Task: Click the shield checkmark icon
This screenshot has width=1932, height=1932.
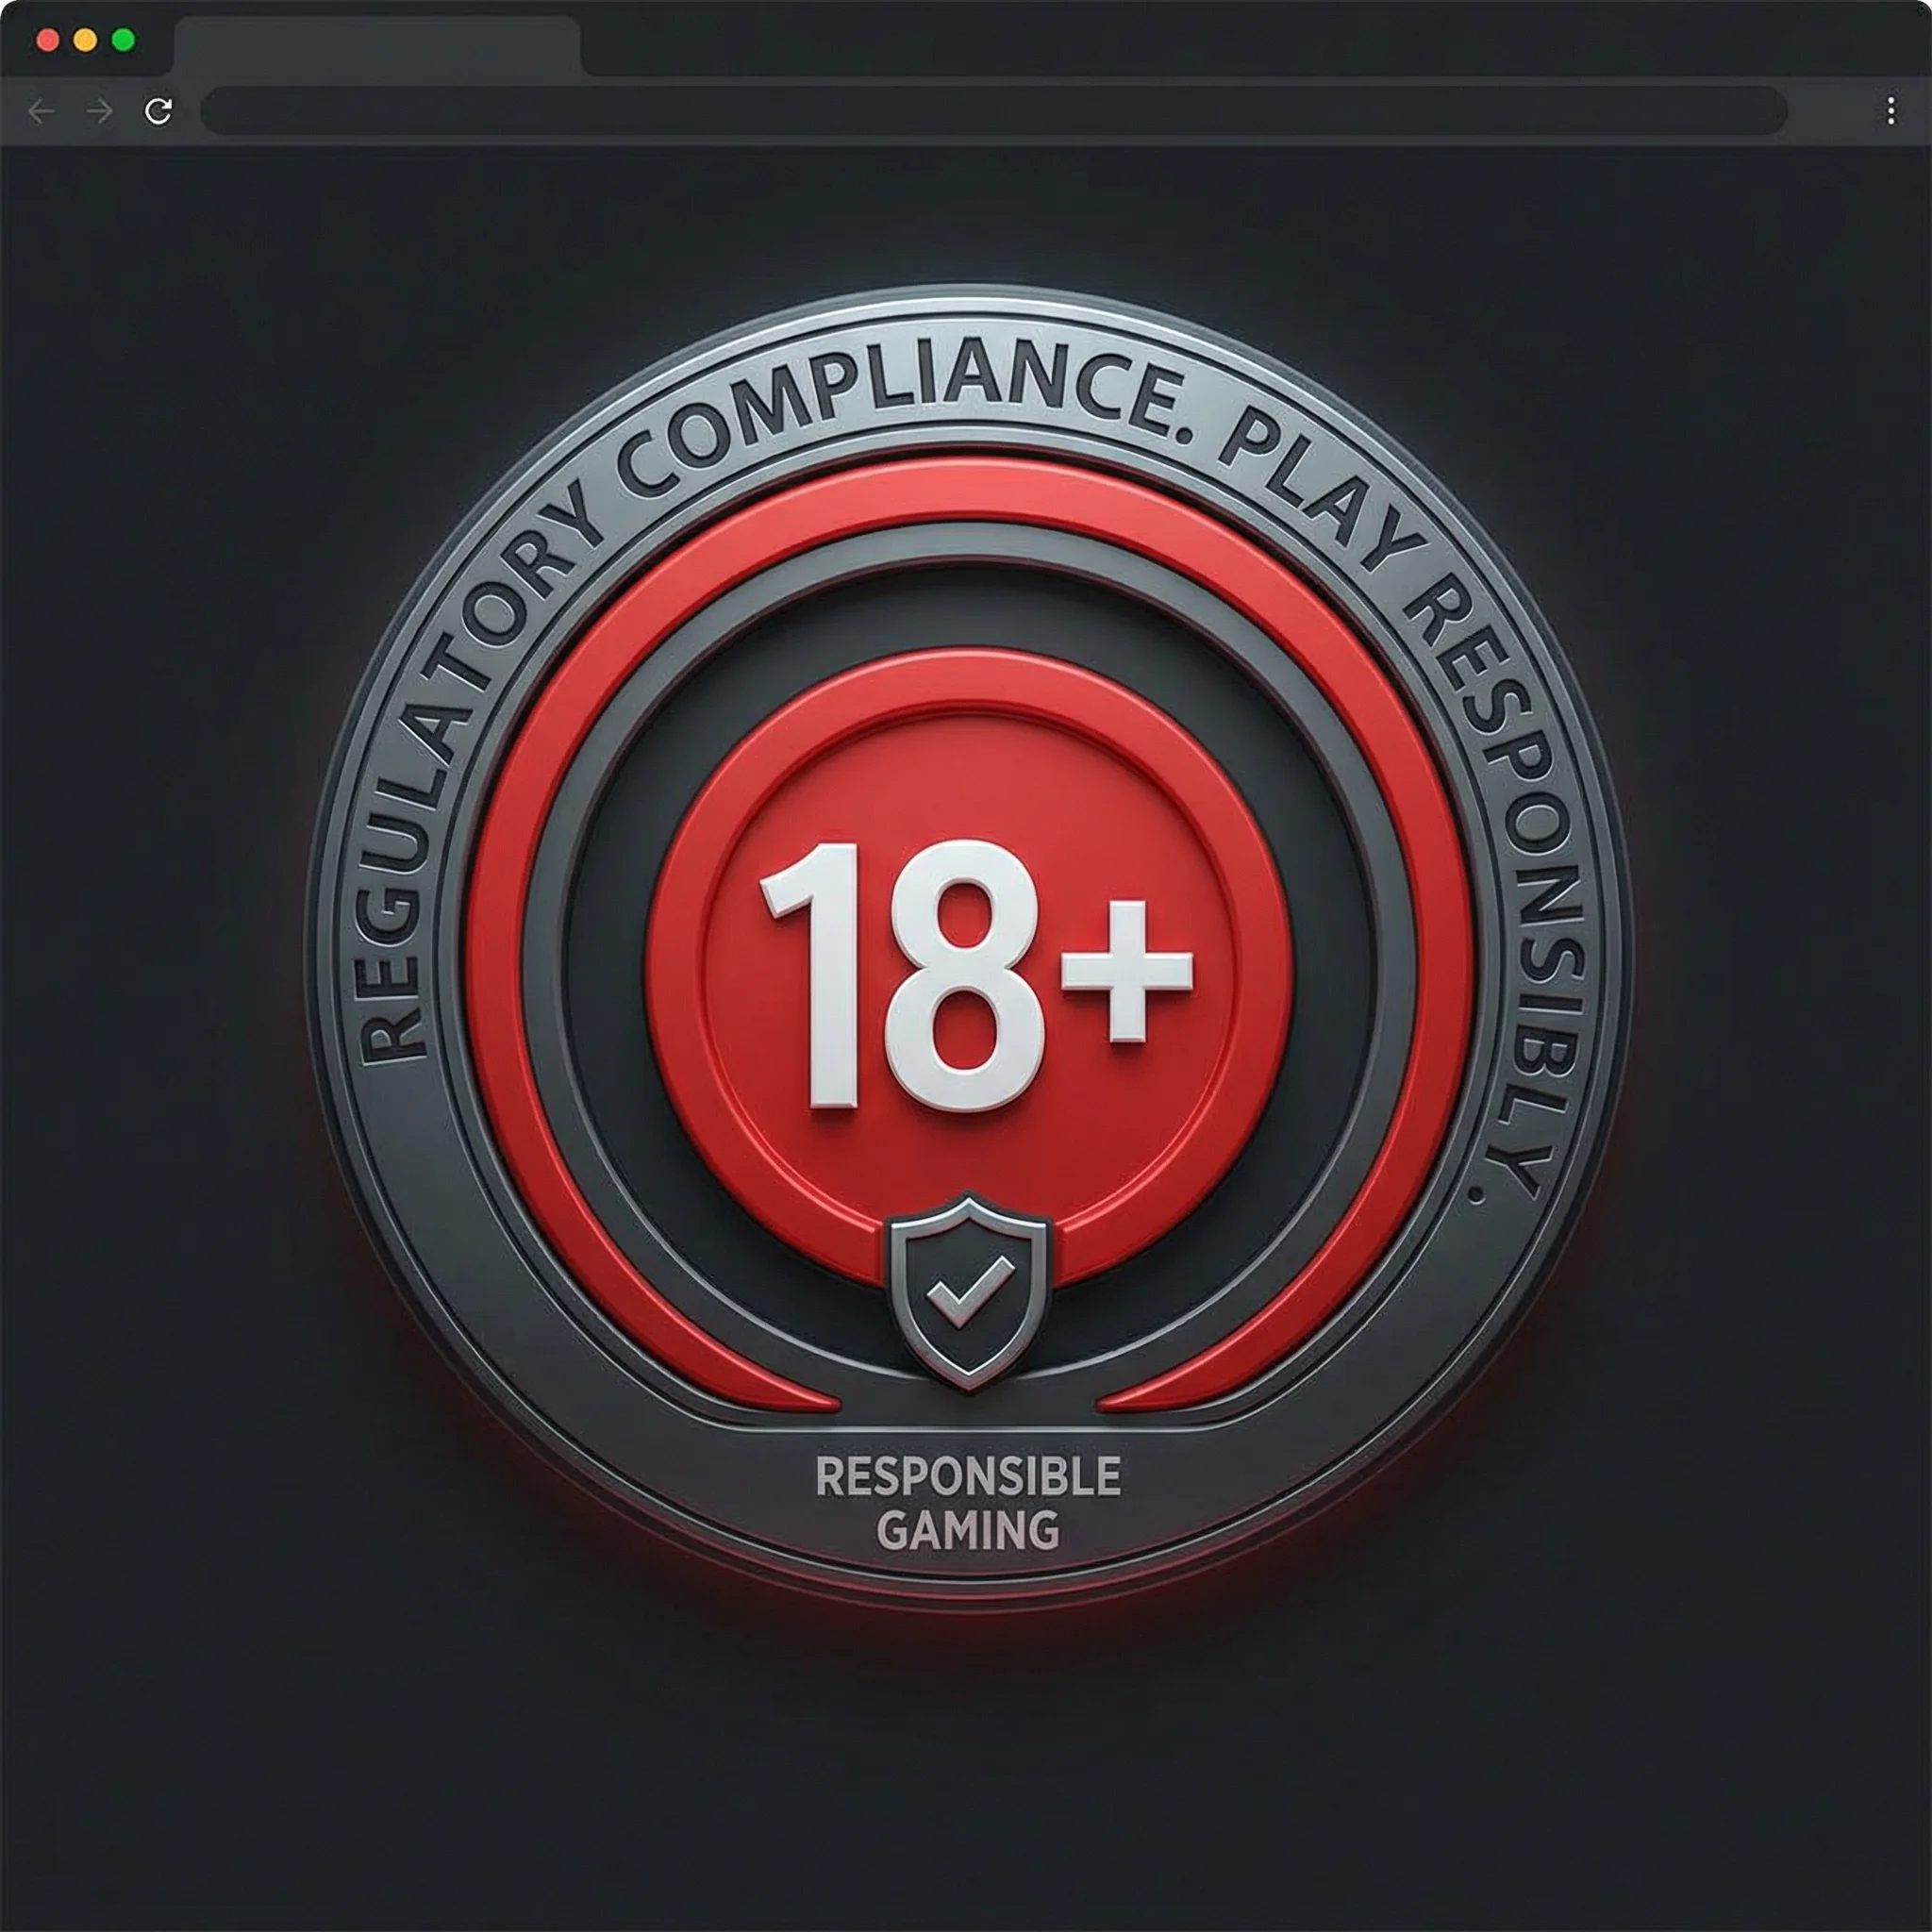Action: point(968,1291)
